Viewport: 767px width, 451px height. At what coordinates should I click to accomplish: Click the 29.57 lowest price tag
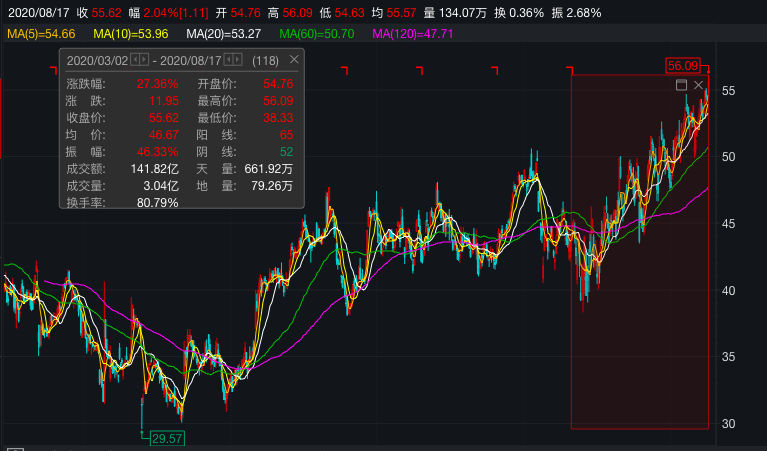166,438
